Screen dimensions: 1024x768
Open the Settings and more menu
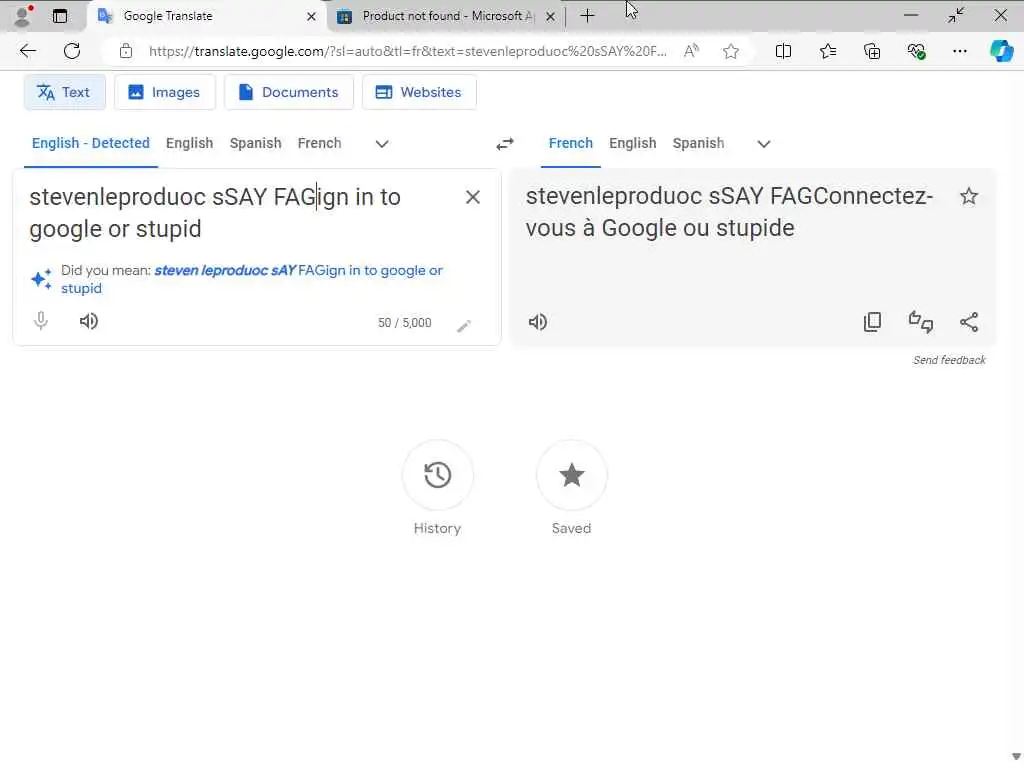(959, 51)
